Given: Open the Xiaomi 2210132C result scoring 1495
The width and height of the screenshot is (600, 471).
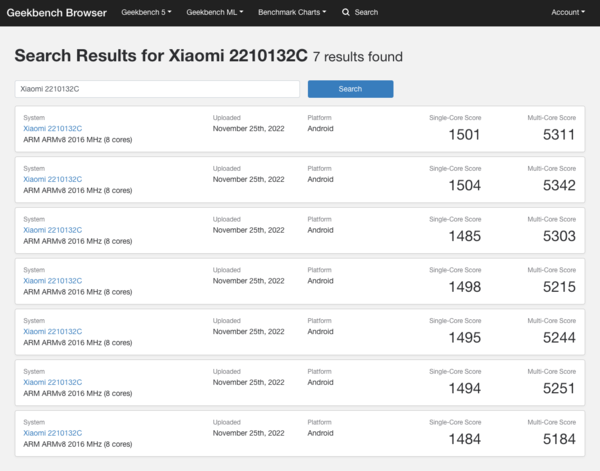Looking at the screenshot, I should [53, 331].
